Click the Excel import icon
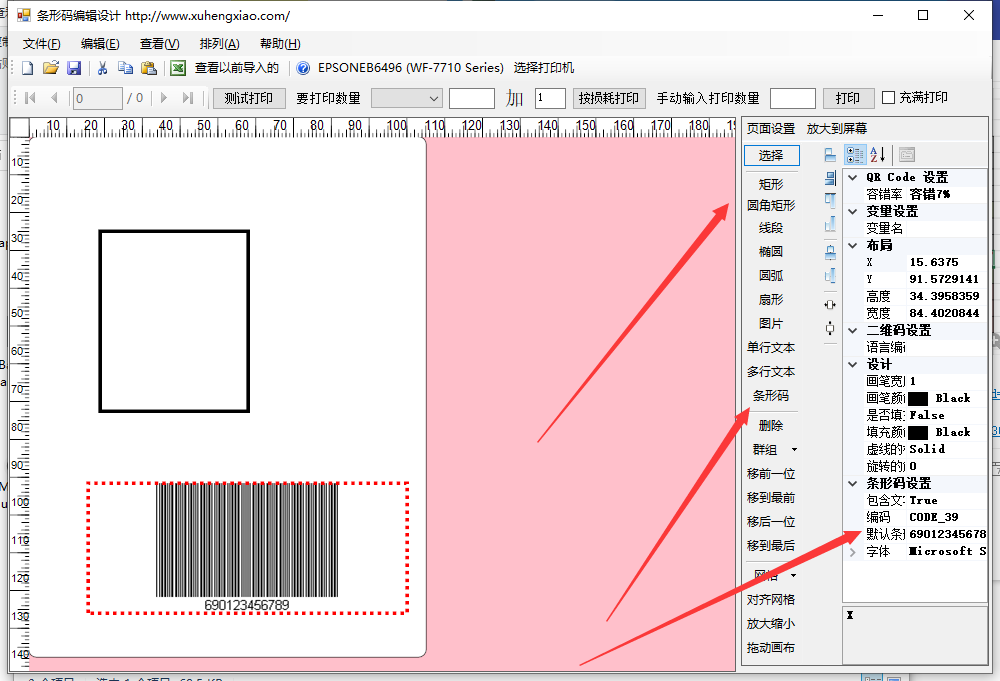The height and width of the screenshot is (681, 1000). 178,68
